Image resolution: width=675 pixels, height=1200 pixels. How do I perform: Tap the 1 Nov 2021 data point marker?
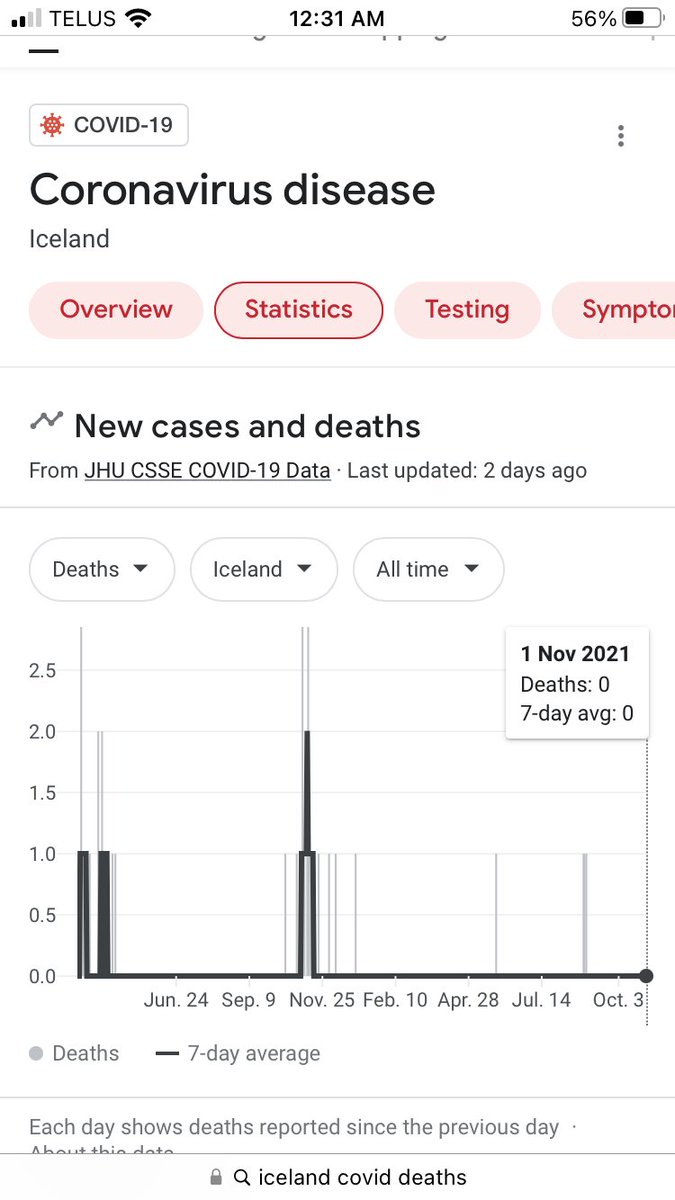[x=646, y=976]
